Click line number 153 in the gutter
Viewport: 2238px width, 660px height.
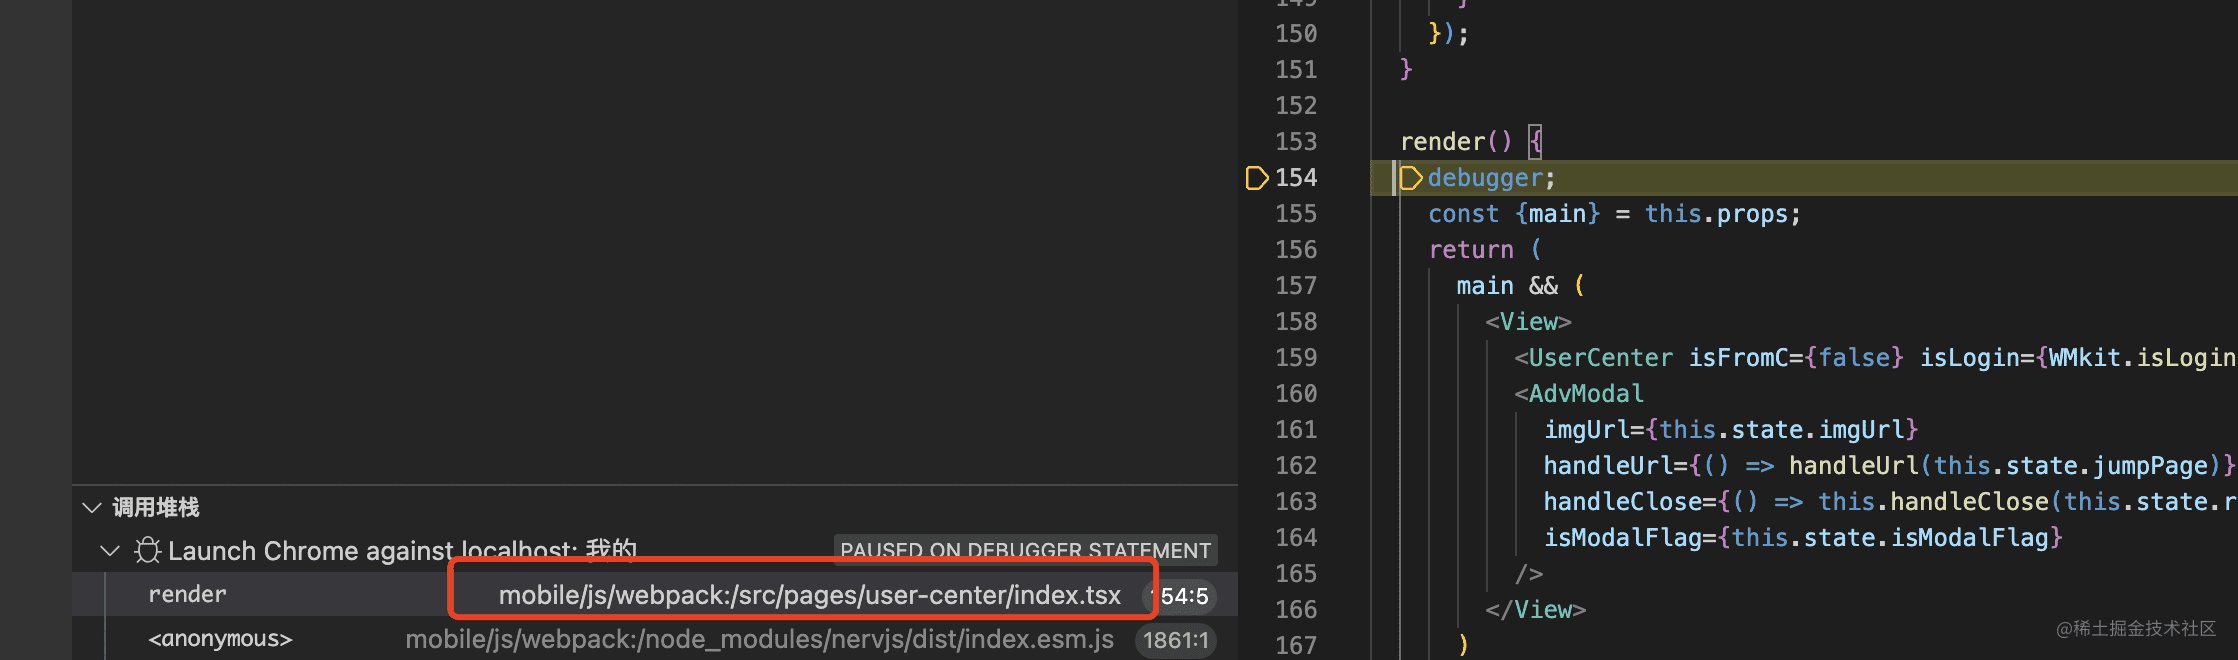[x=1296, y=142]
